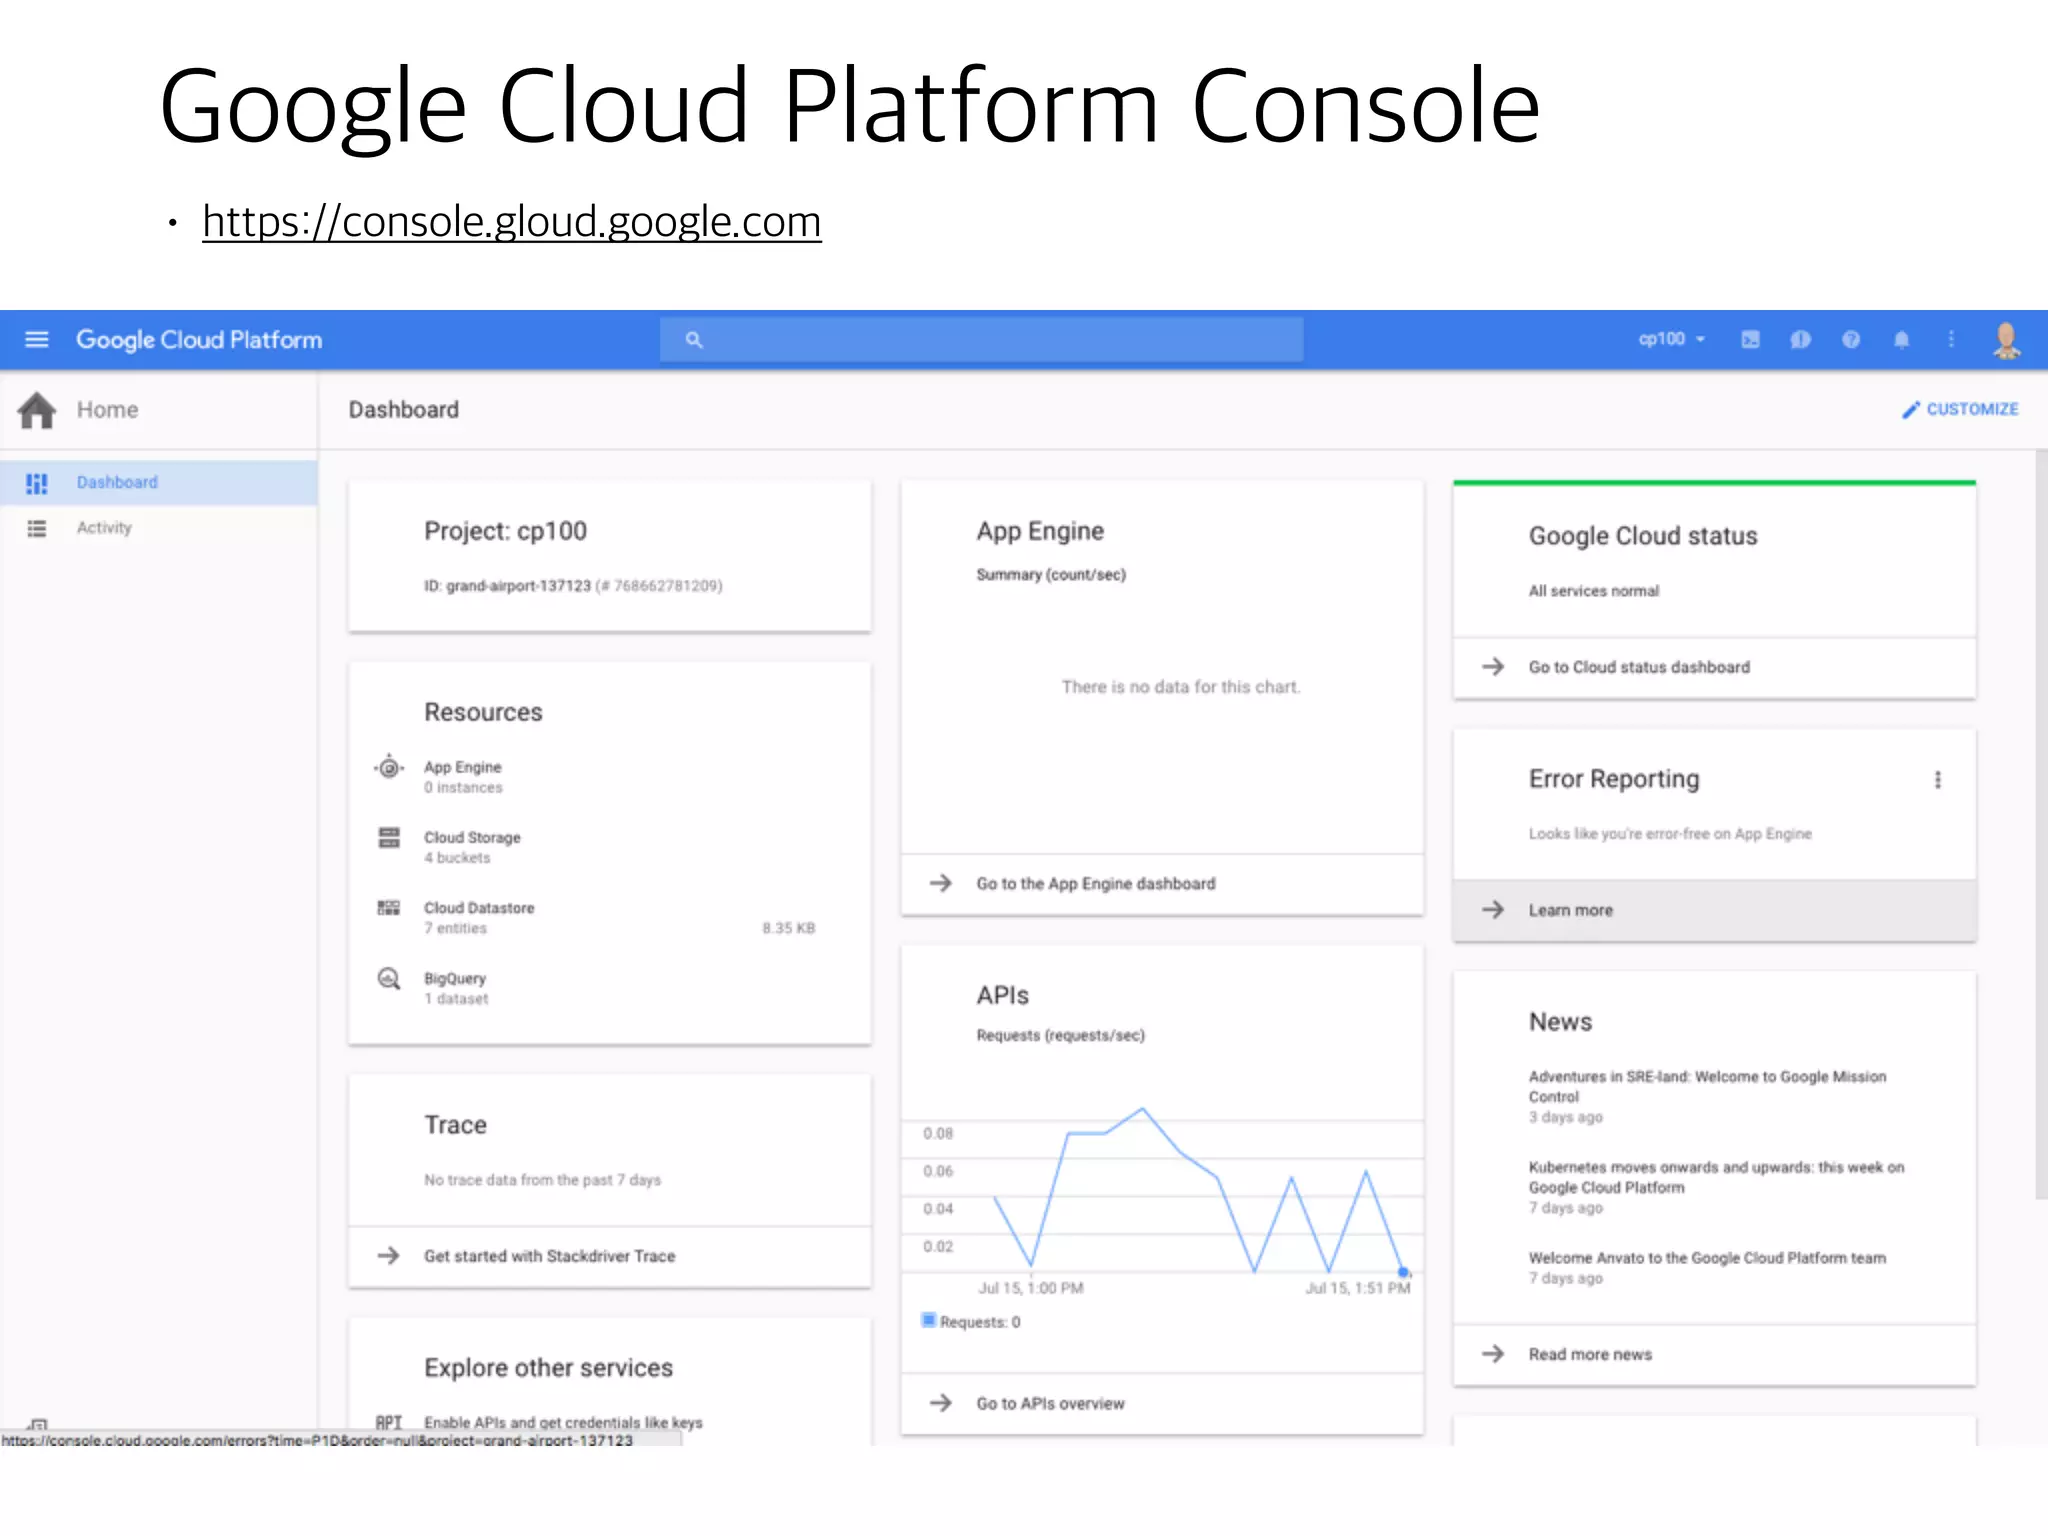The width and height of the screenshot is (2048, 1536).
Task: Click the Cloud Datastore icon
Action: click(x=388, y=907)
